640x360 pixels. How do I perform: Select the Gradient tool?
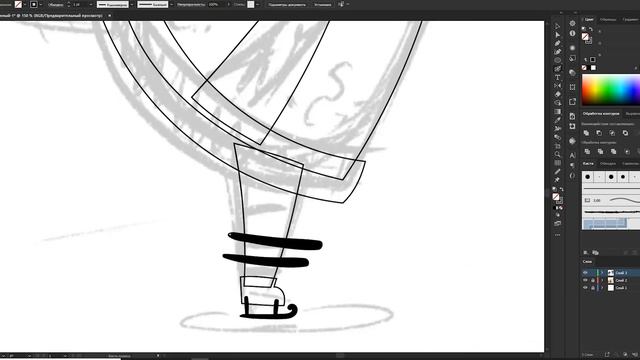558,111
